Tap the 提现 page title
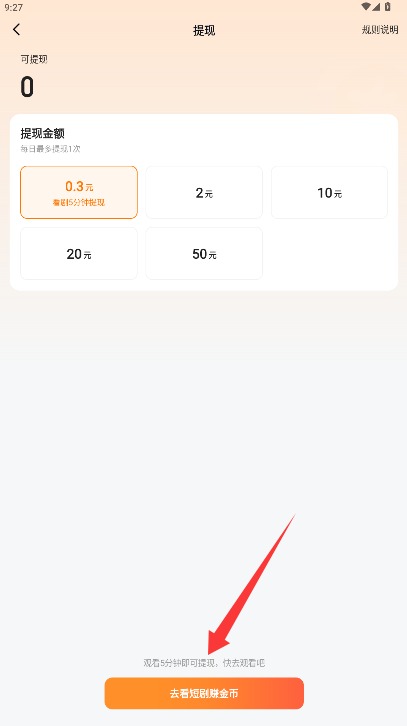The height and width of the screenshot is (726, 407). 204,31
